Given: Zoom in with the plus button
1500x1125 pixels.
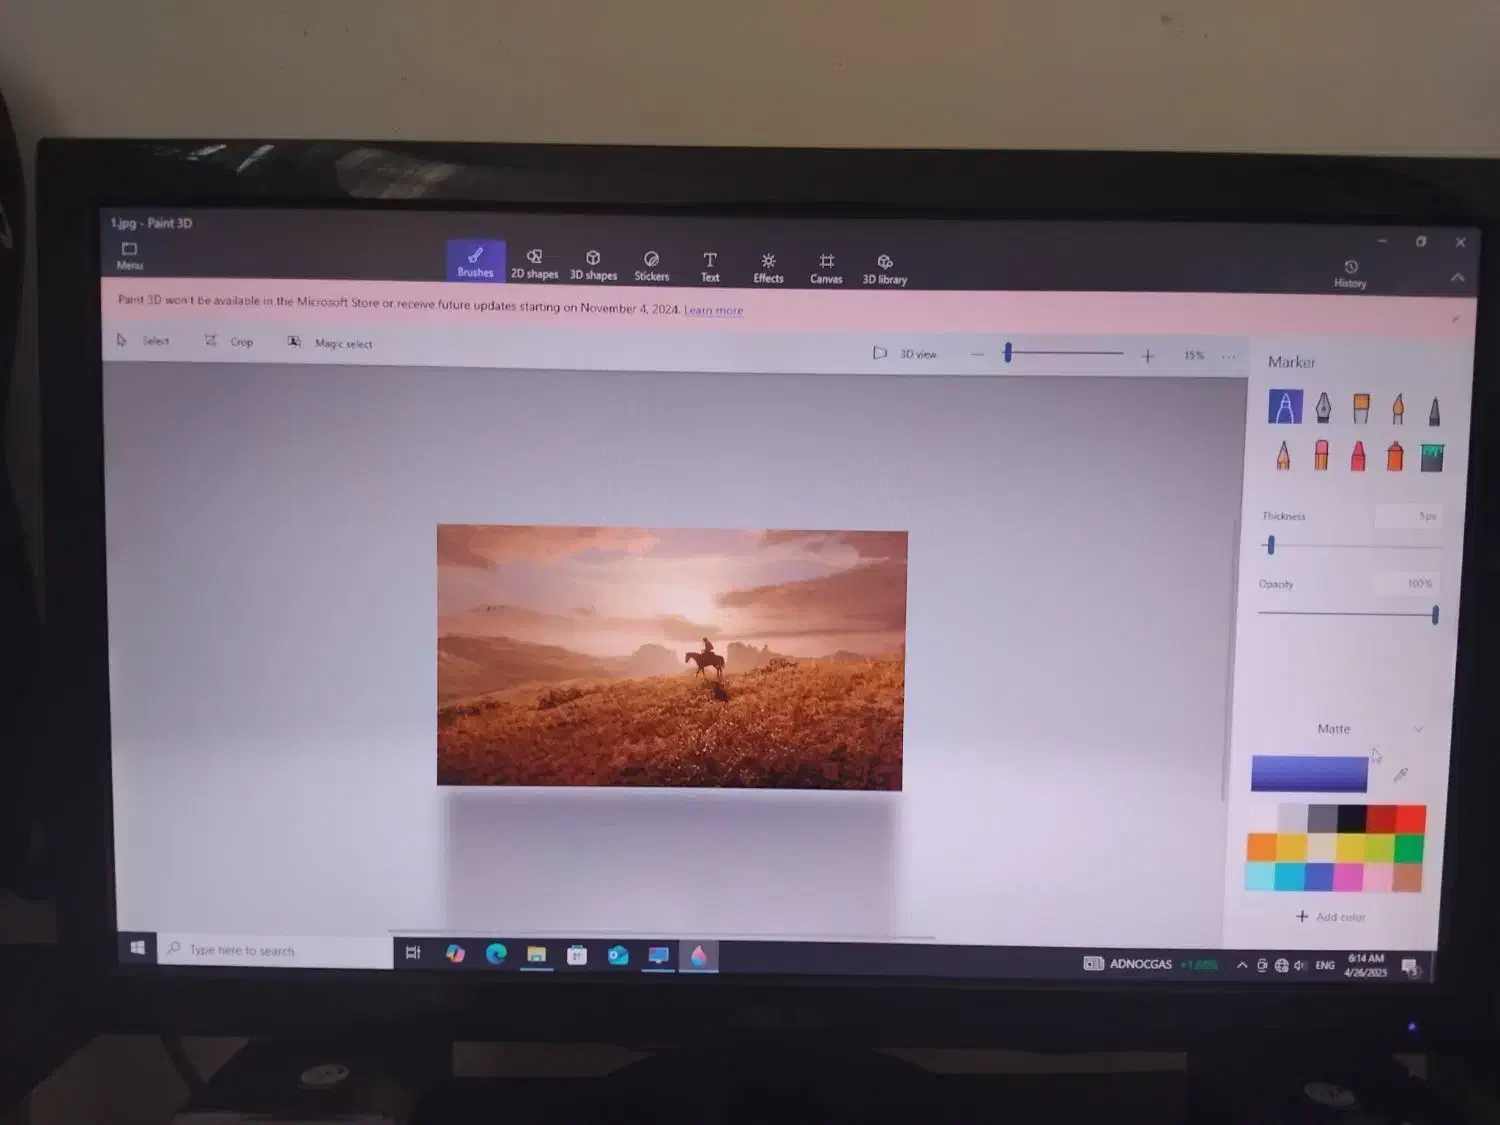Looking at the screenshot, I should pyautogui.click(x=1148, y=355).
